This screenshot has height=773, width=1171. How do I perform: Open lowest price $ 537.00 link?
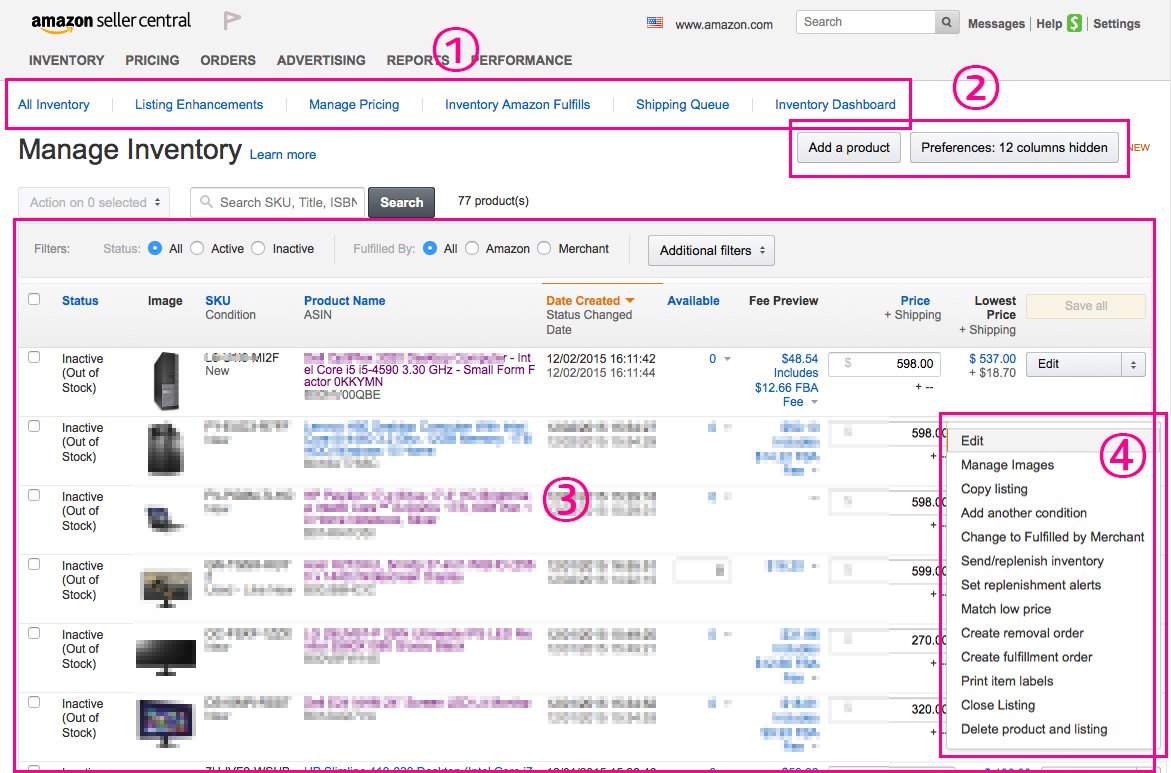[x=993, y=359]
